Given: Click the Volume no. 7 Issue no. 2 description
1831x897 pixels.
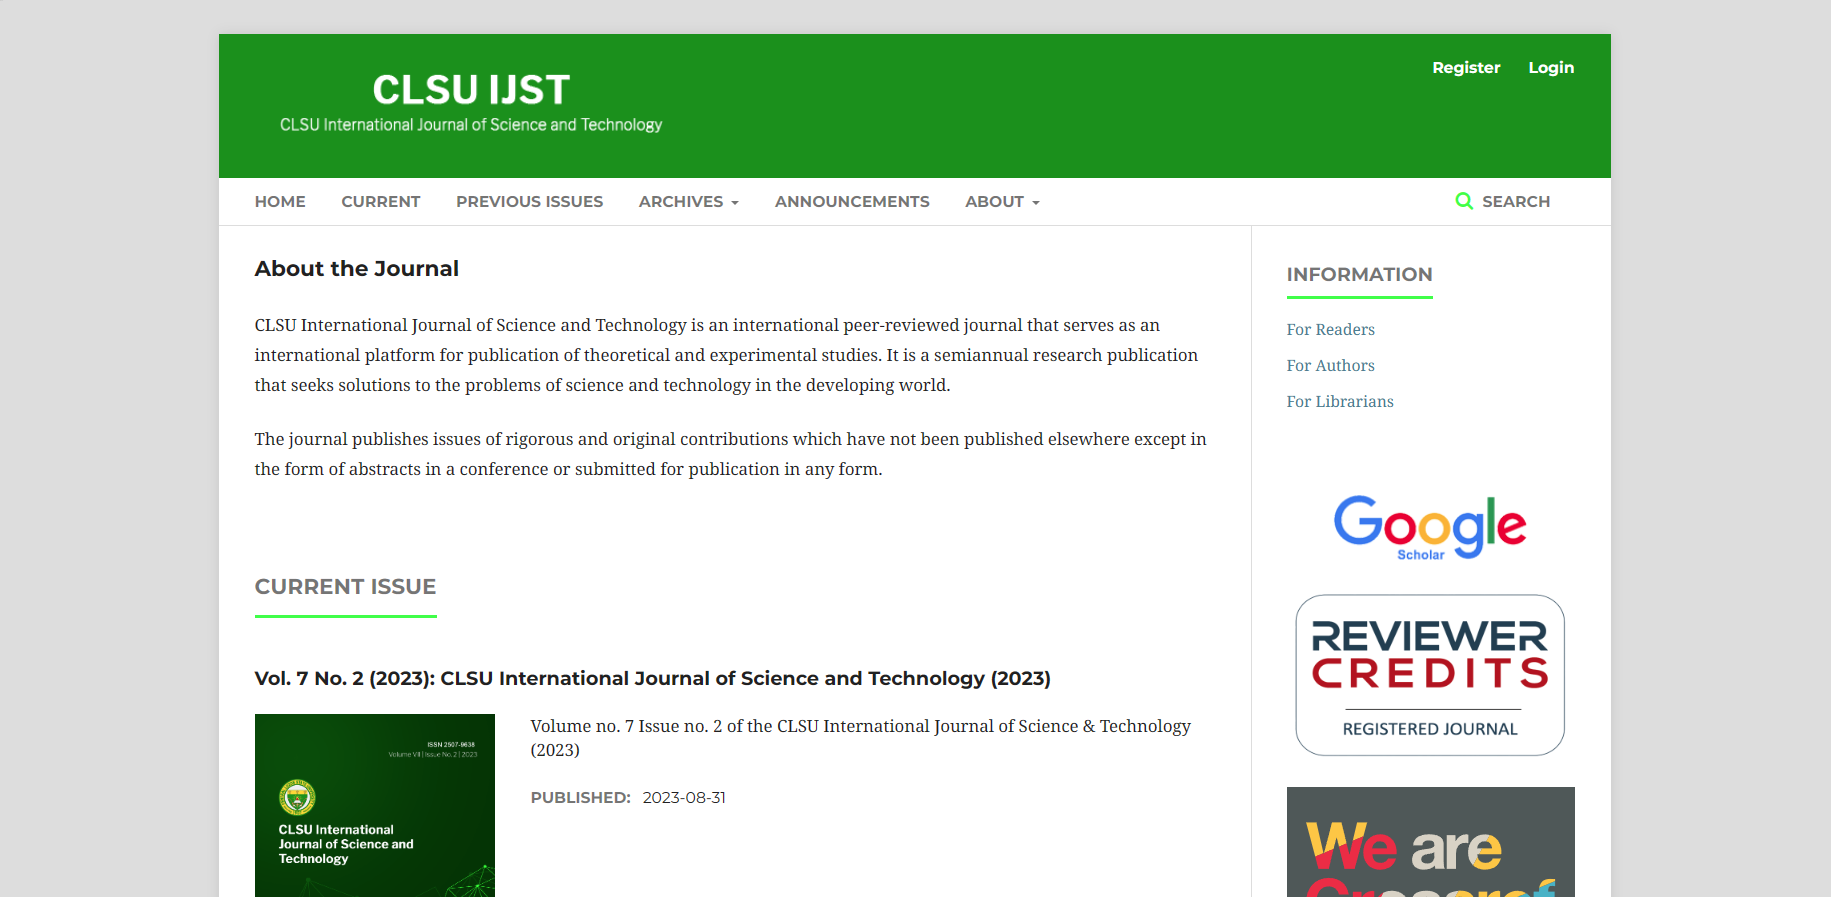Looking at the screenshot, I should (x=861, y=738).
